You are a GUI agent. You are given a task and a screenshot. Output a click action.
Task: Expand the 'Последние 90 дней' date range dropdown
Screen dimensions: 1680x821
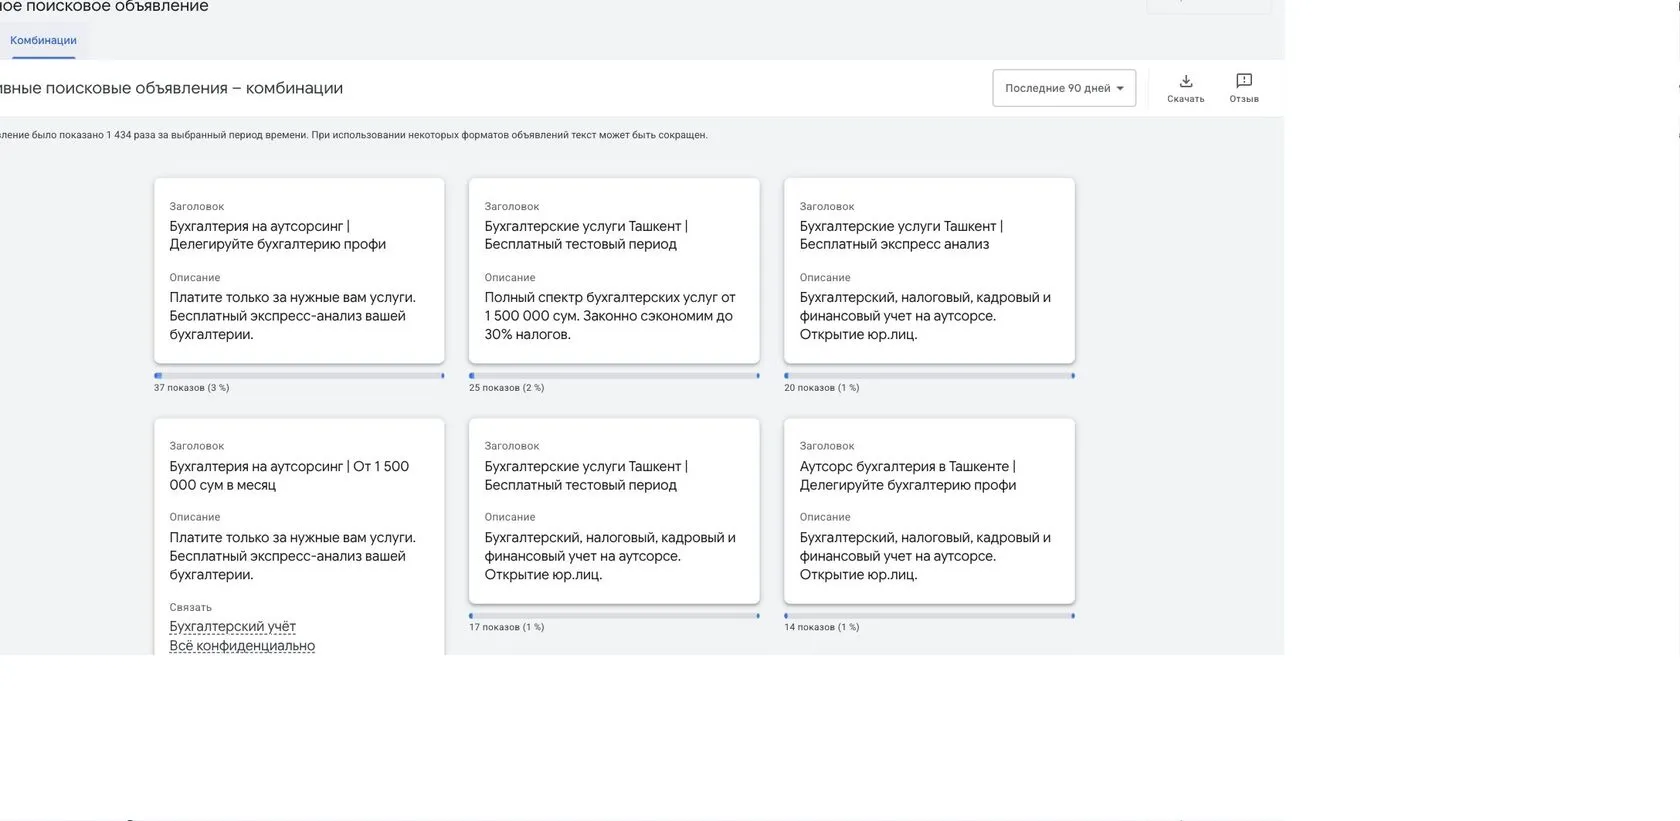pos(1064,88)
